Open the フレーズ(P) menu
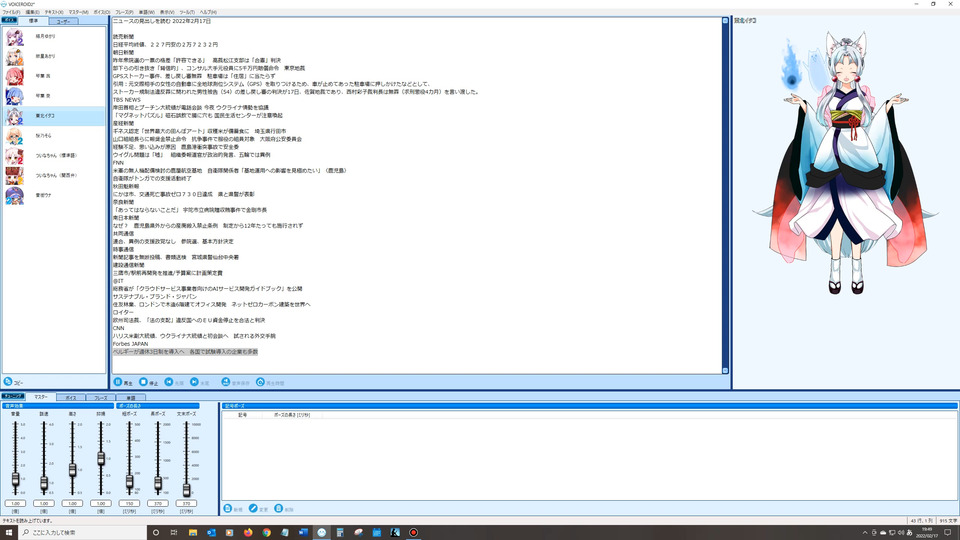The width and height of the screenshot is (960, 540). pos(124,12)
